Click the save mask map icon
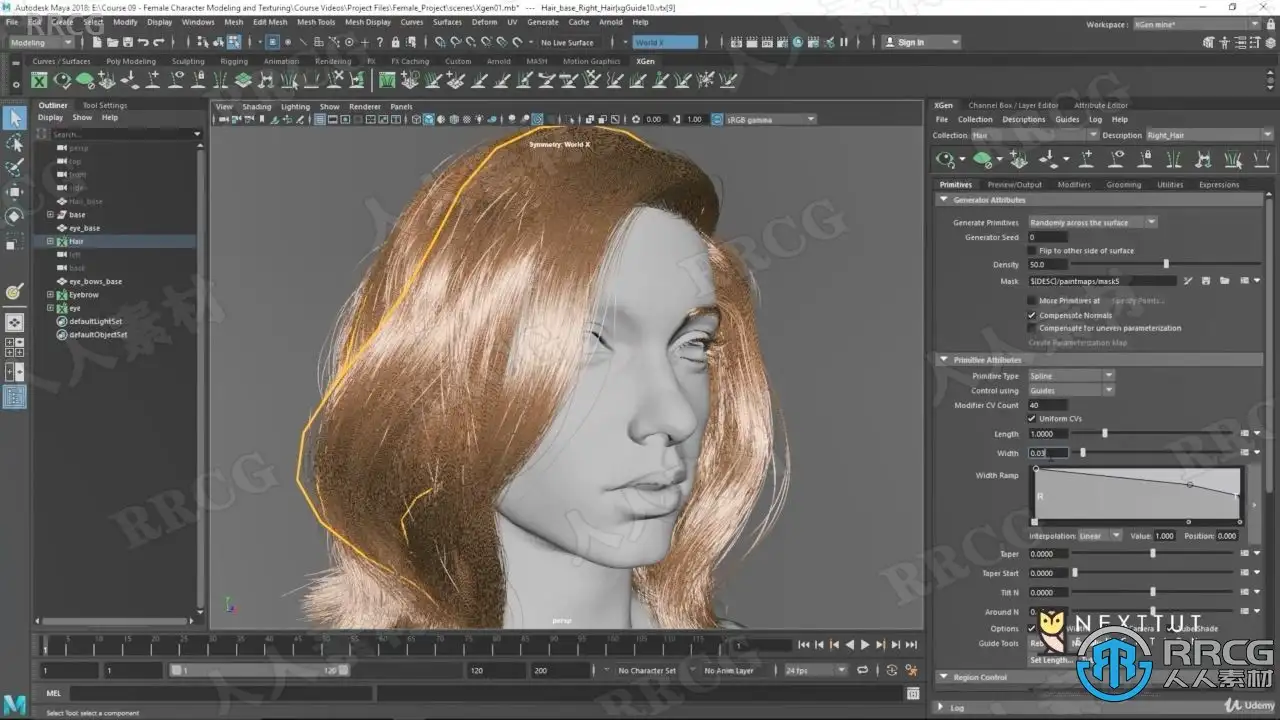 tap(1207, 281)
